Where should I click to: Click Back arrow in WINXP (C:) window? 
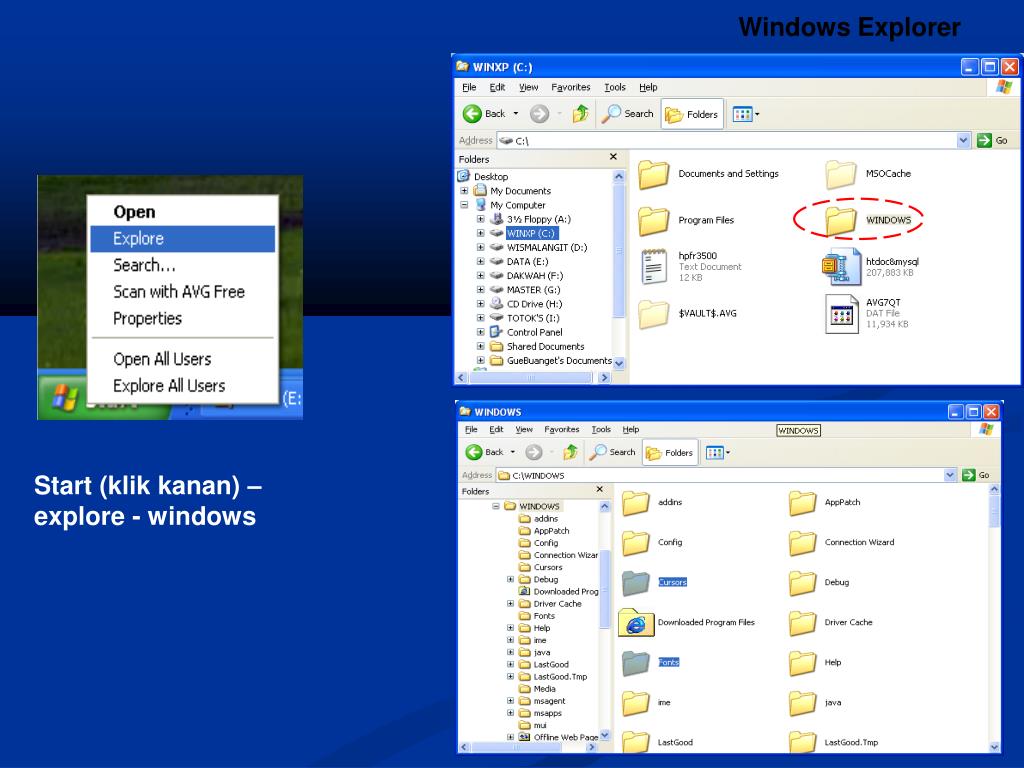[472, 114]
